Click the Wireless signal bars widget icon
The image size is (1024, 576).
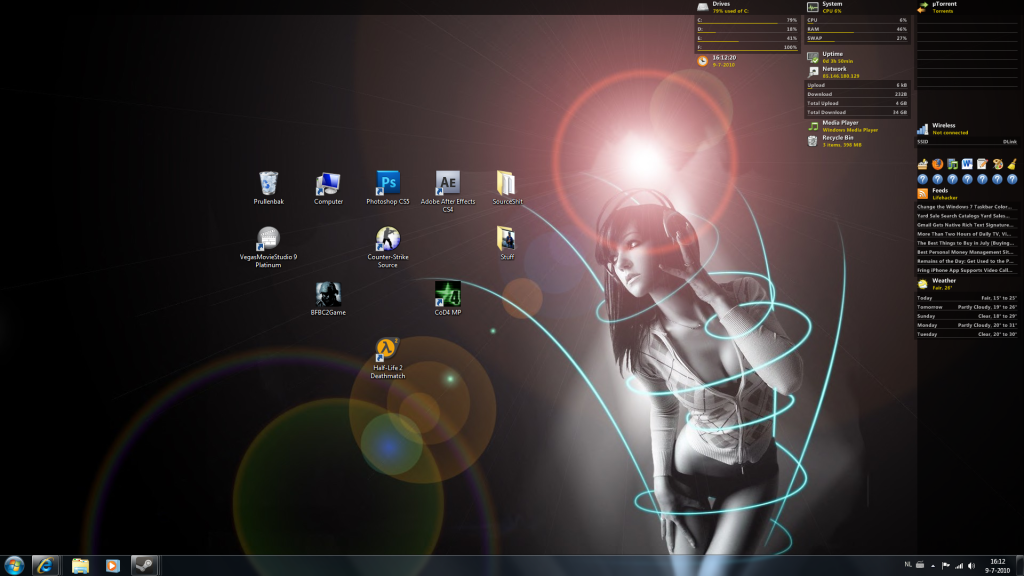923,129
